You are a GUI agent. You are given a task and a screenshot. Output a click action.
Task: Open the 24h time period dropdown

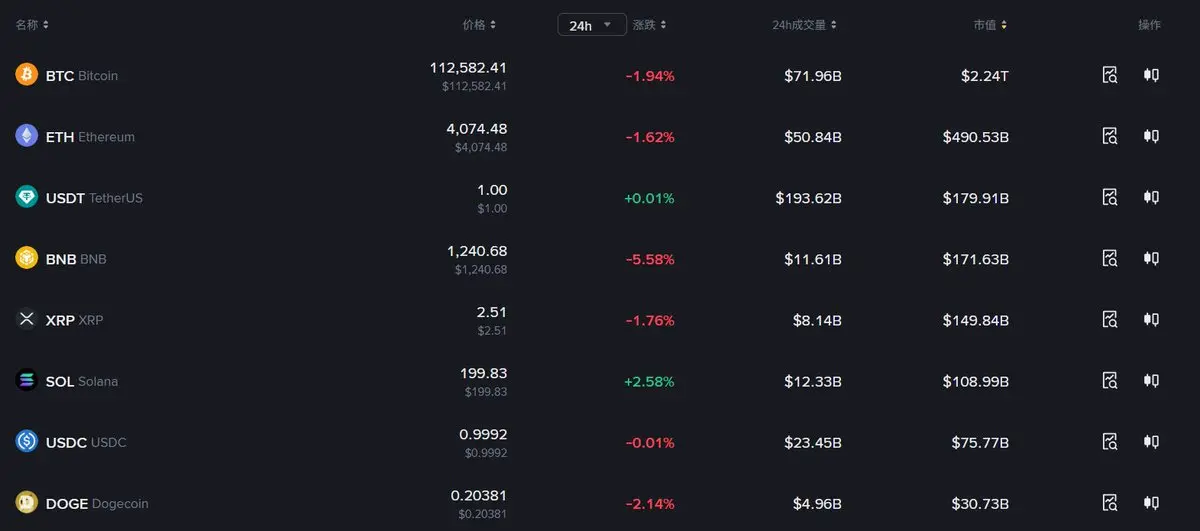[591, 25]
